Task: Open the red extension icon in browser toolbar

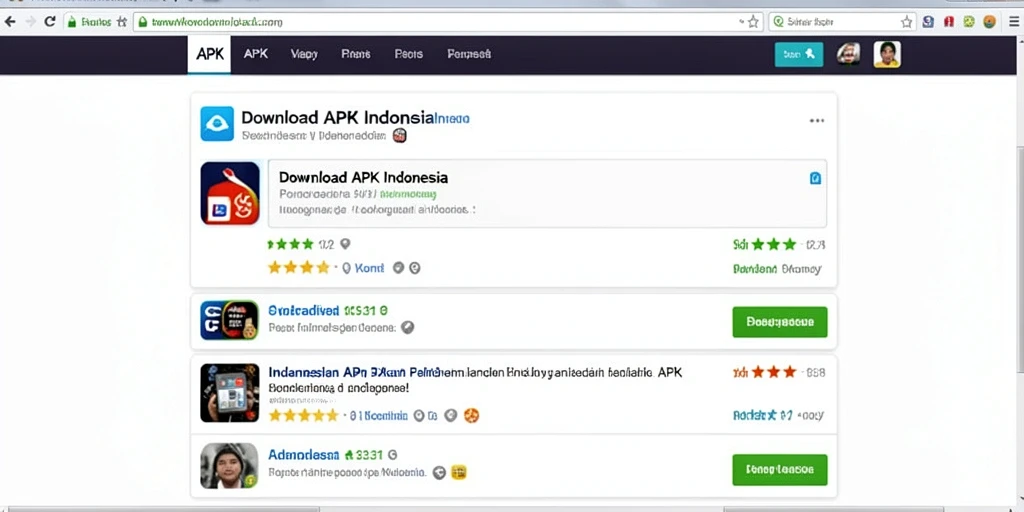Action: pyautogui.click(x=949, y=22)
